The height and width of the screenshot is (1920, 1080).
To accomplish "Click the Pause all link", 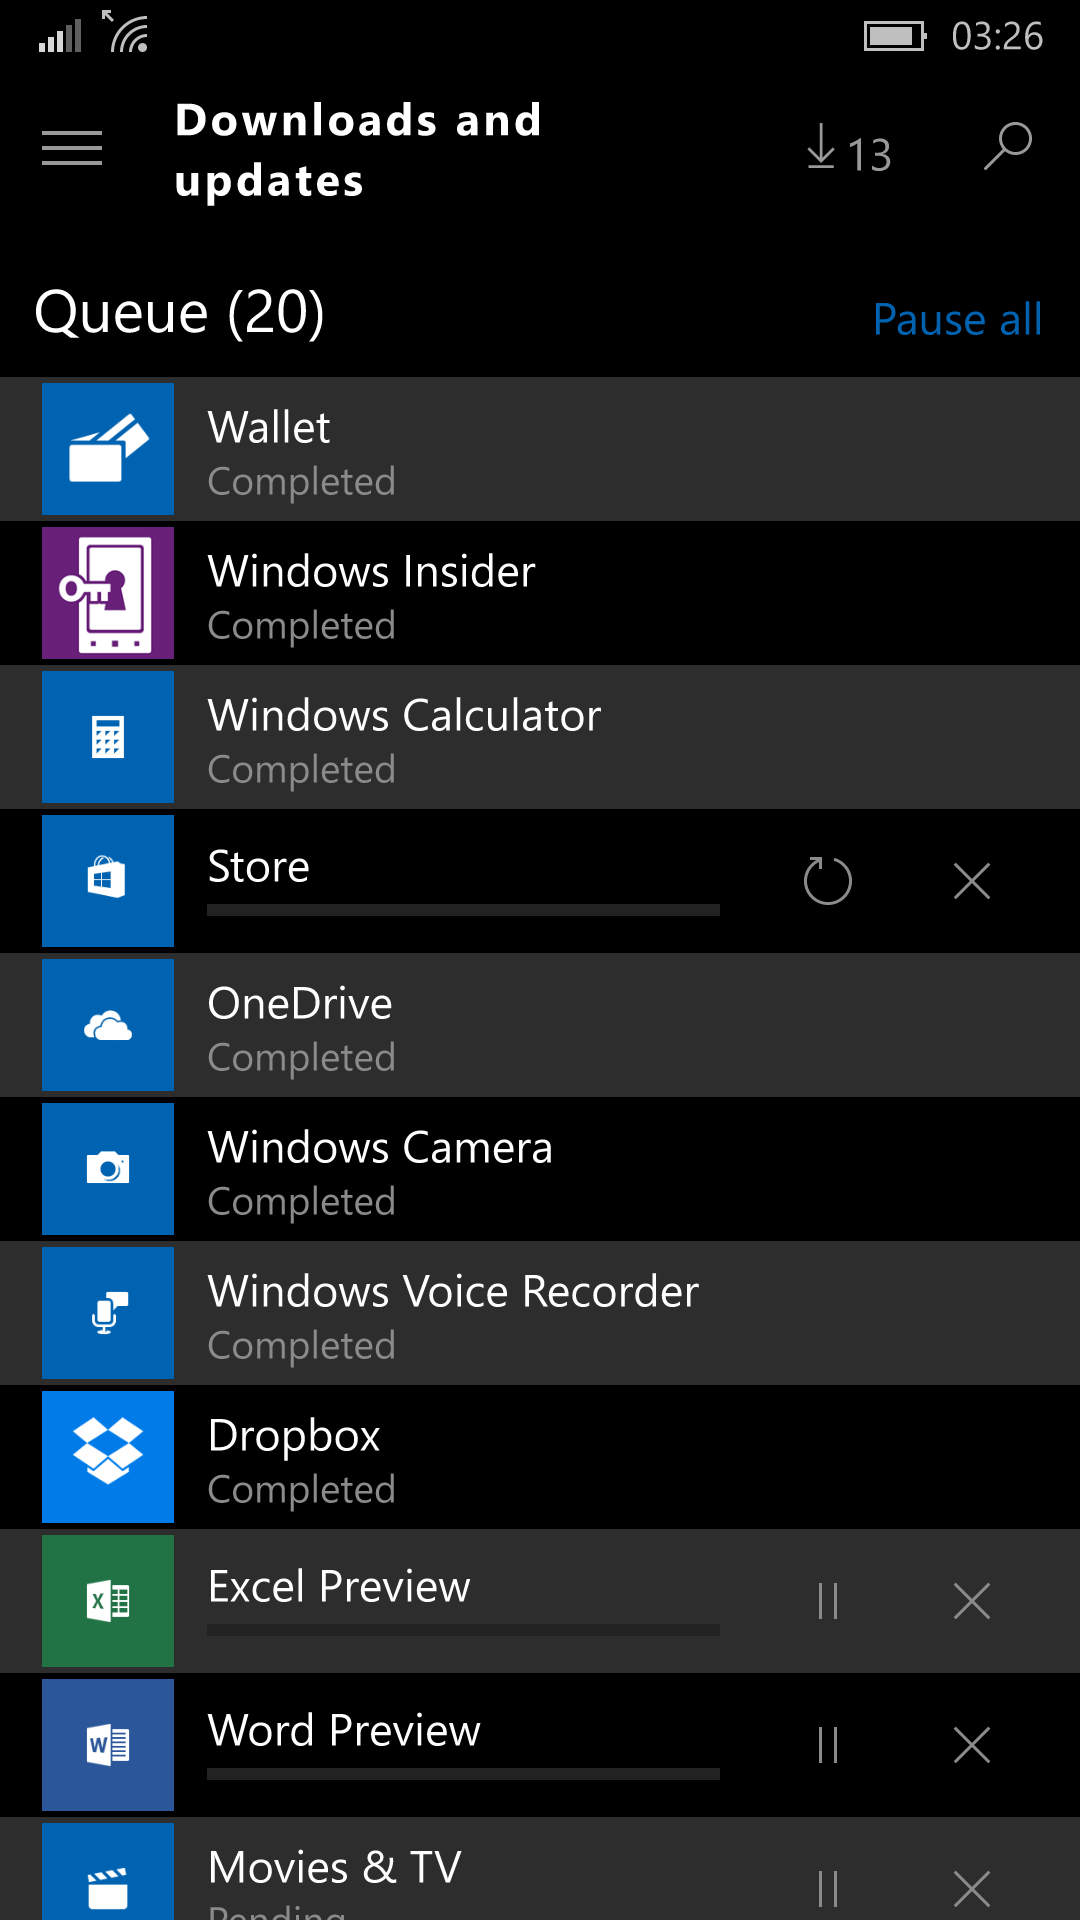I will pyautogui.click(x=957, y=320).
